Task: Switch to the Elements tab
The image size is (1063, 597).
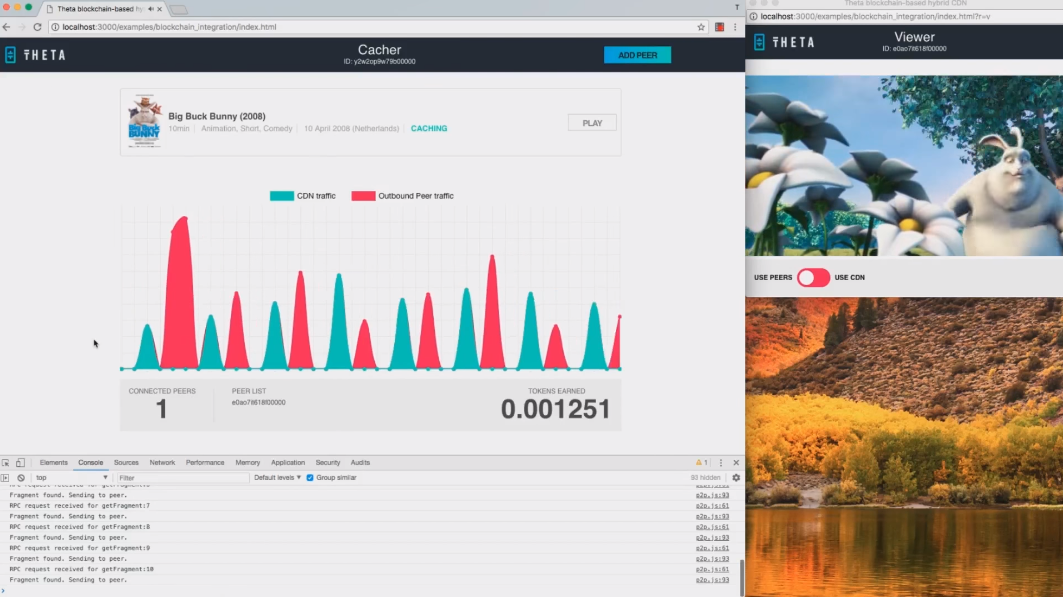Action: click(54, 463)
